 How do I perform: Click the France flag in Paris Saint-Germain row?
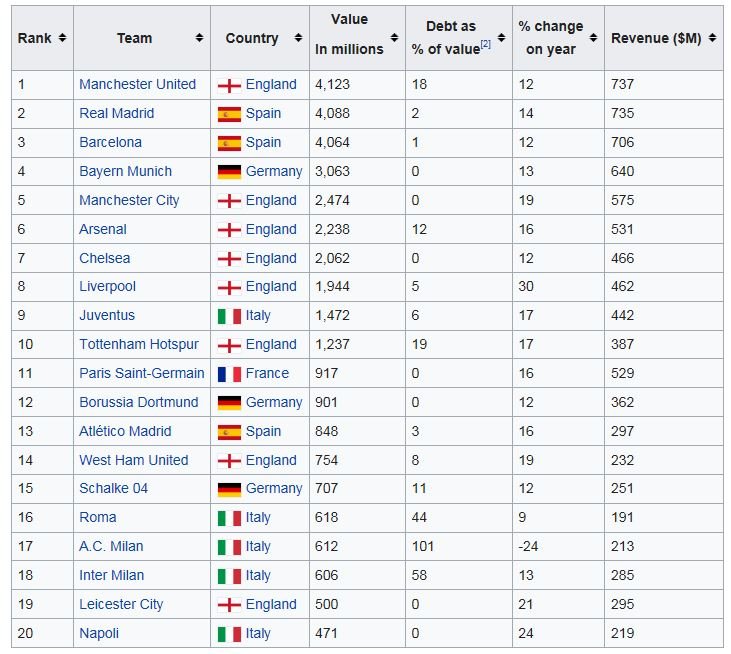click(x=229, y=374)
